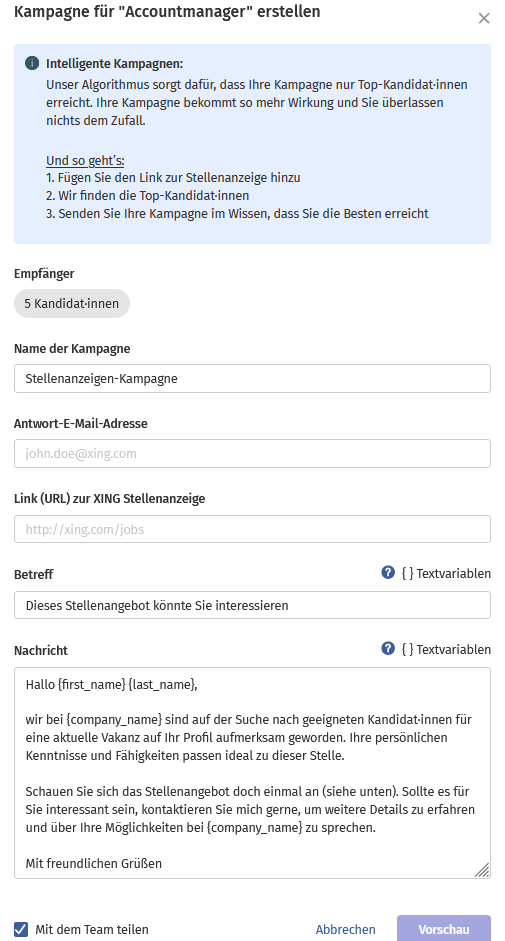Click the info icon beside Intelligente Kampagnen
505x941 pixels.
click(32, 63)
